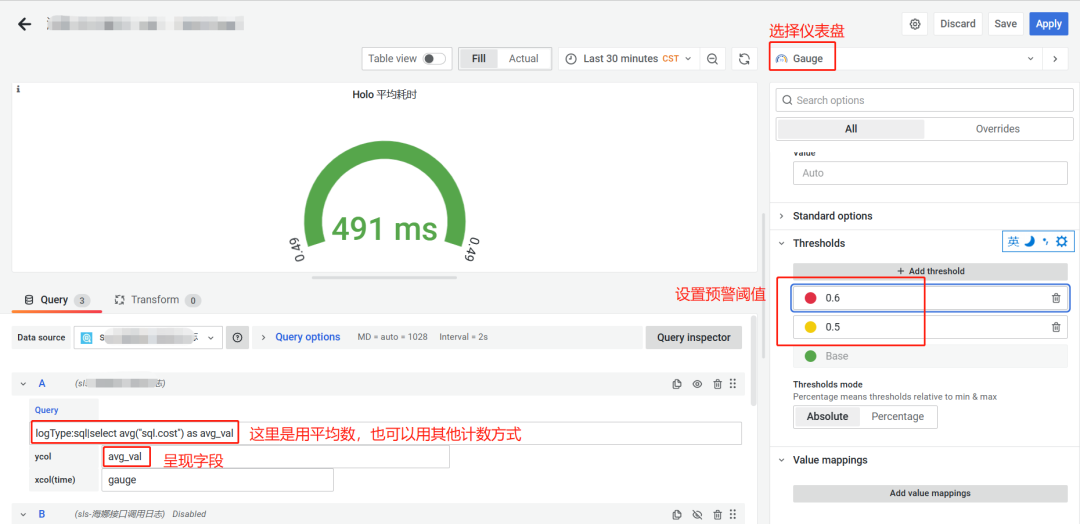Open the Query inspector
Viewport: 1080px width, 524px height.
tap(694, 337)
